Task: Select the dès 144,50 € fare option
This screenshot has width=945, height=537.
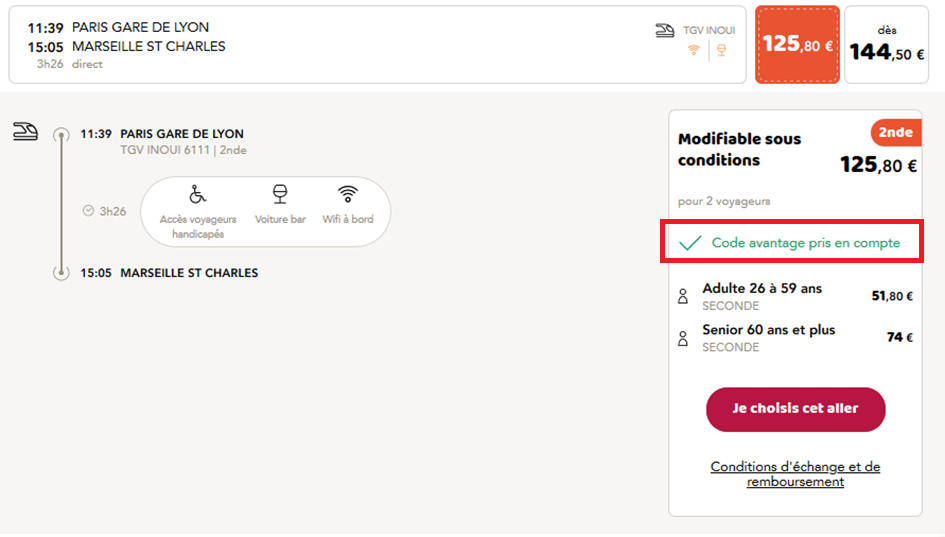Action: click(x=886, y=45)
